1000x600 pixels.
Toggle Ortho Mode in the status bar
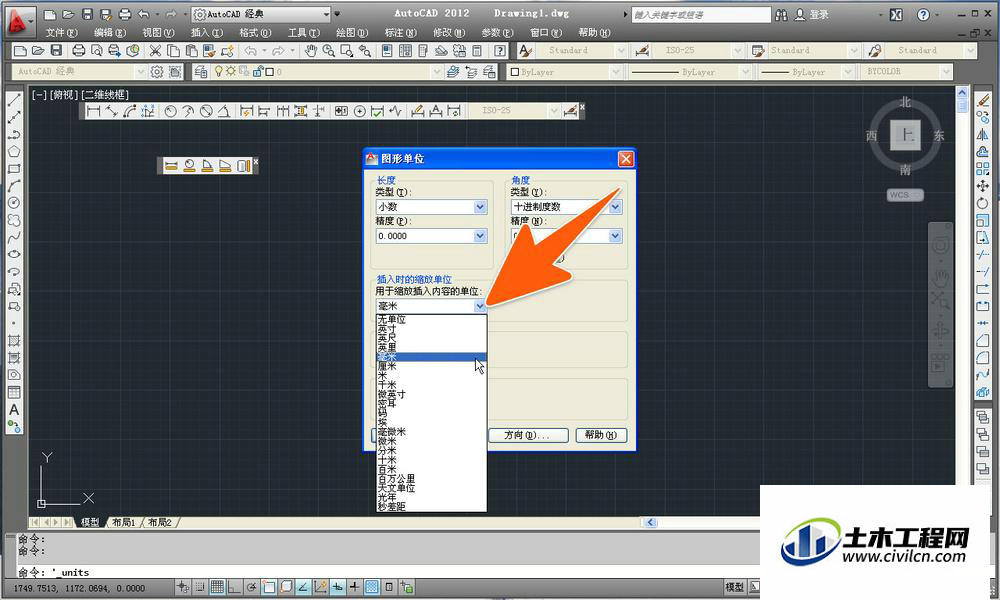[x=234, y=587]
